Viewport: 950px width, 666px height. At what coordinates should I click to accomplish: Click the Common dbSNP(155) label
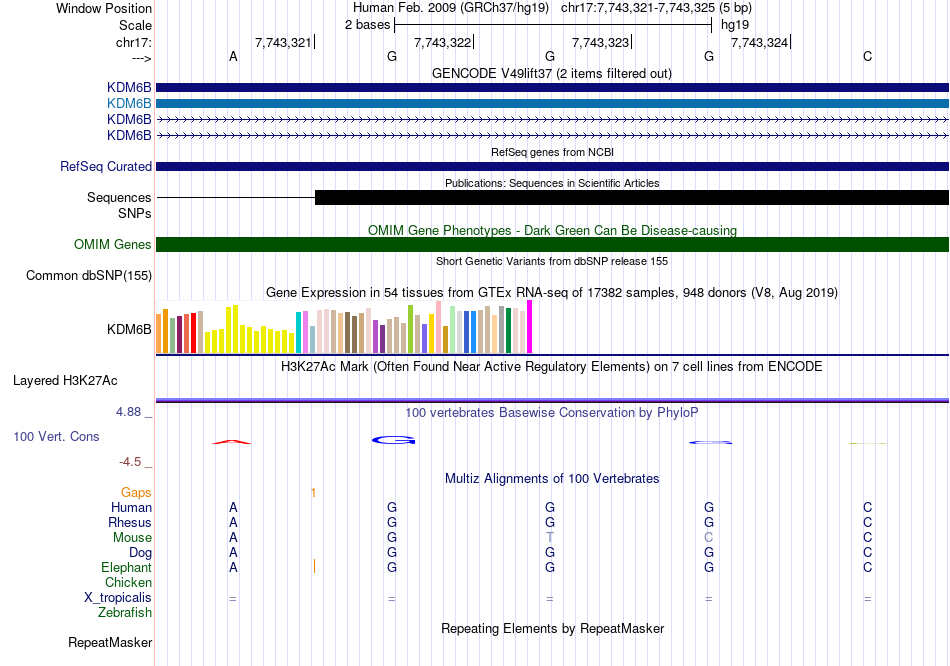[88, 276]
